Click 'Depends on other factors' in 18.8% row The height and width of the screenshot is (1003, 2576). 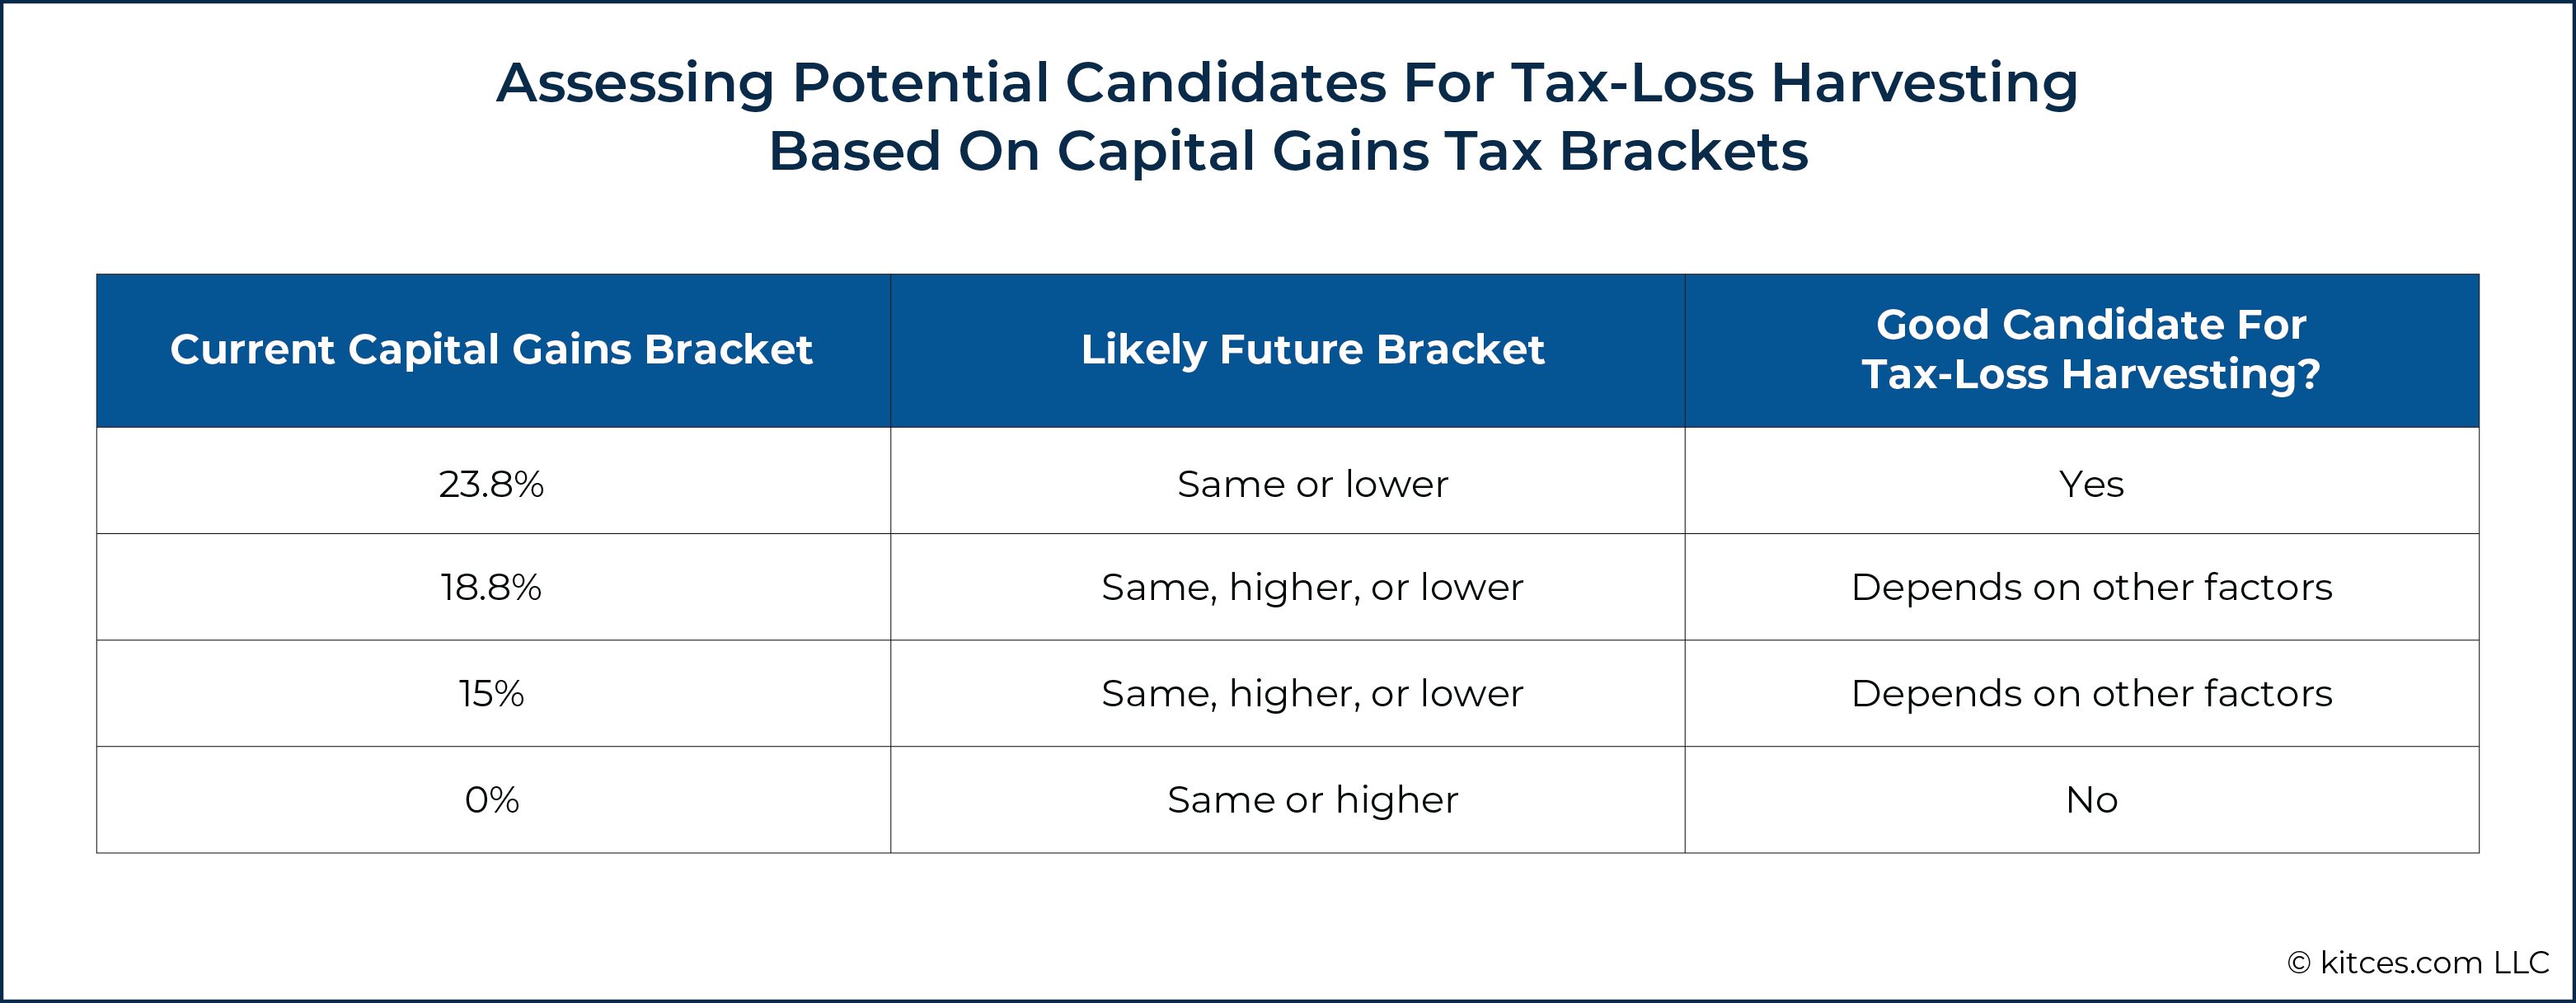coord(2082,587)
